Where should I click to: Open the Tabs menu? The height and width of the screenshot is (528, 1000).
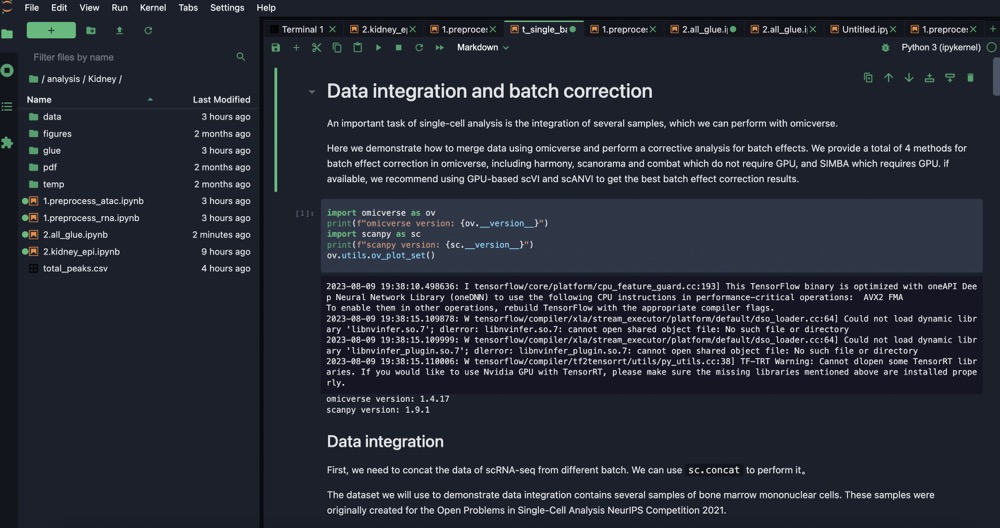(x=188, y=8)
